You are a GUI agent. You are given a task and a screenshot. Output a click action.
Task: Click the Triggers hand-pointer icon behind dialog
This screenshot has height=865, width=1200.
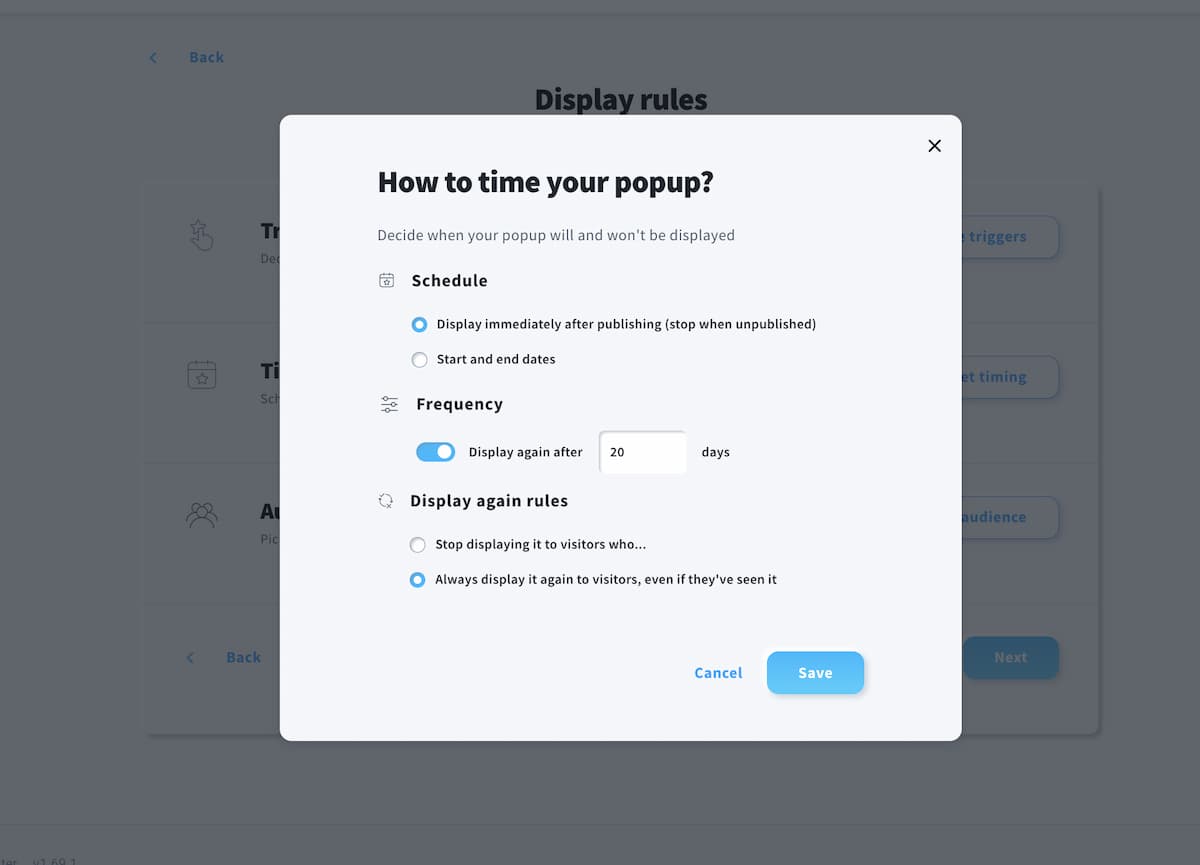pyautogui.click(x=202, y=236)
